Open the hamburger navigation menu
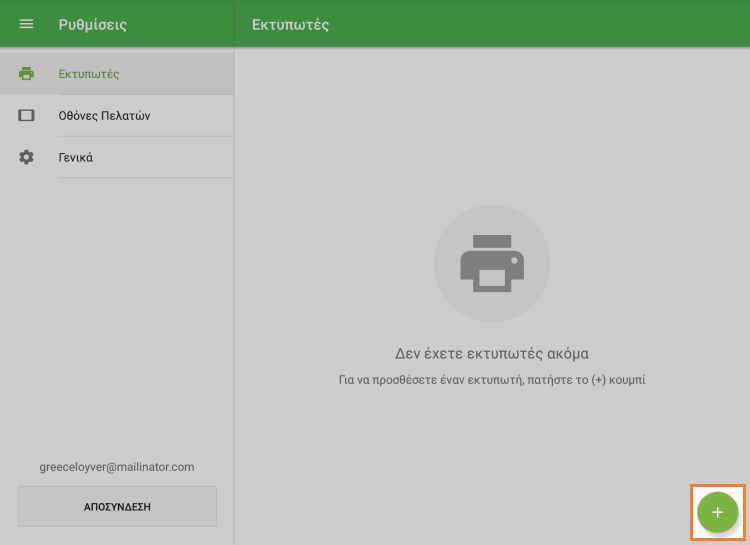This screenshot has height=545, width=750. pyautogui.click(x=26, y=24)
